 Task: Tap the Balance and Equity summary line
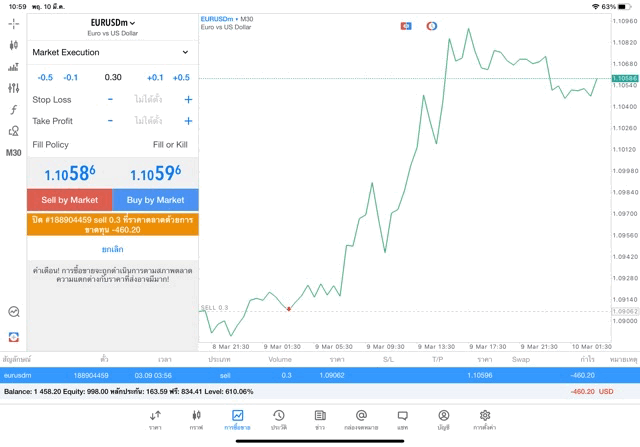129,391
